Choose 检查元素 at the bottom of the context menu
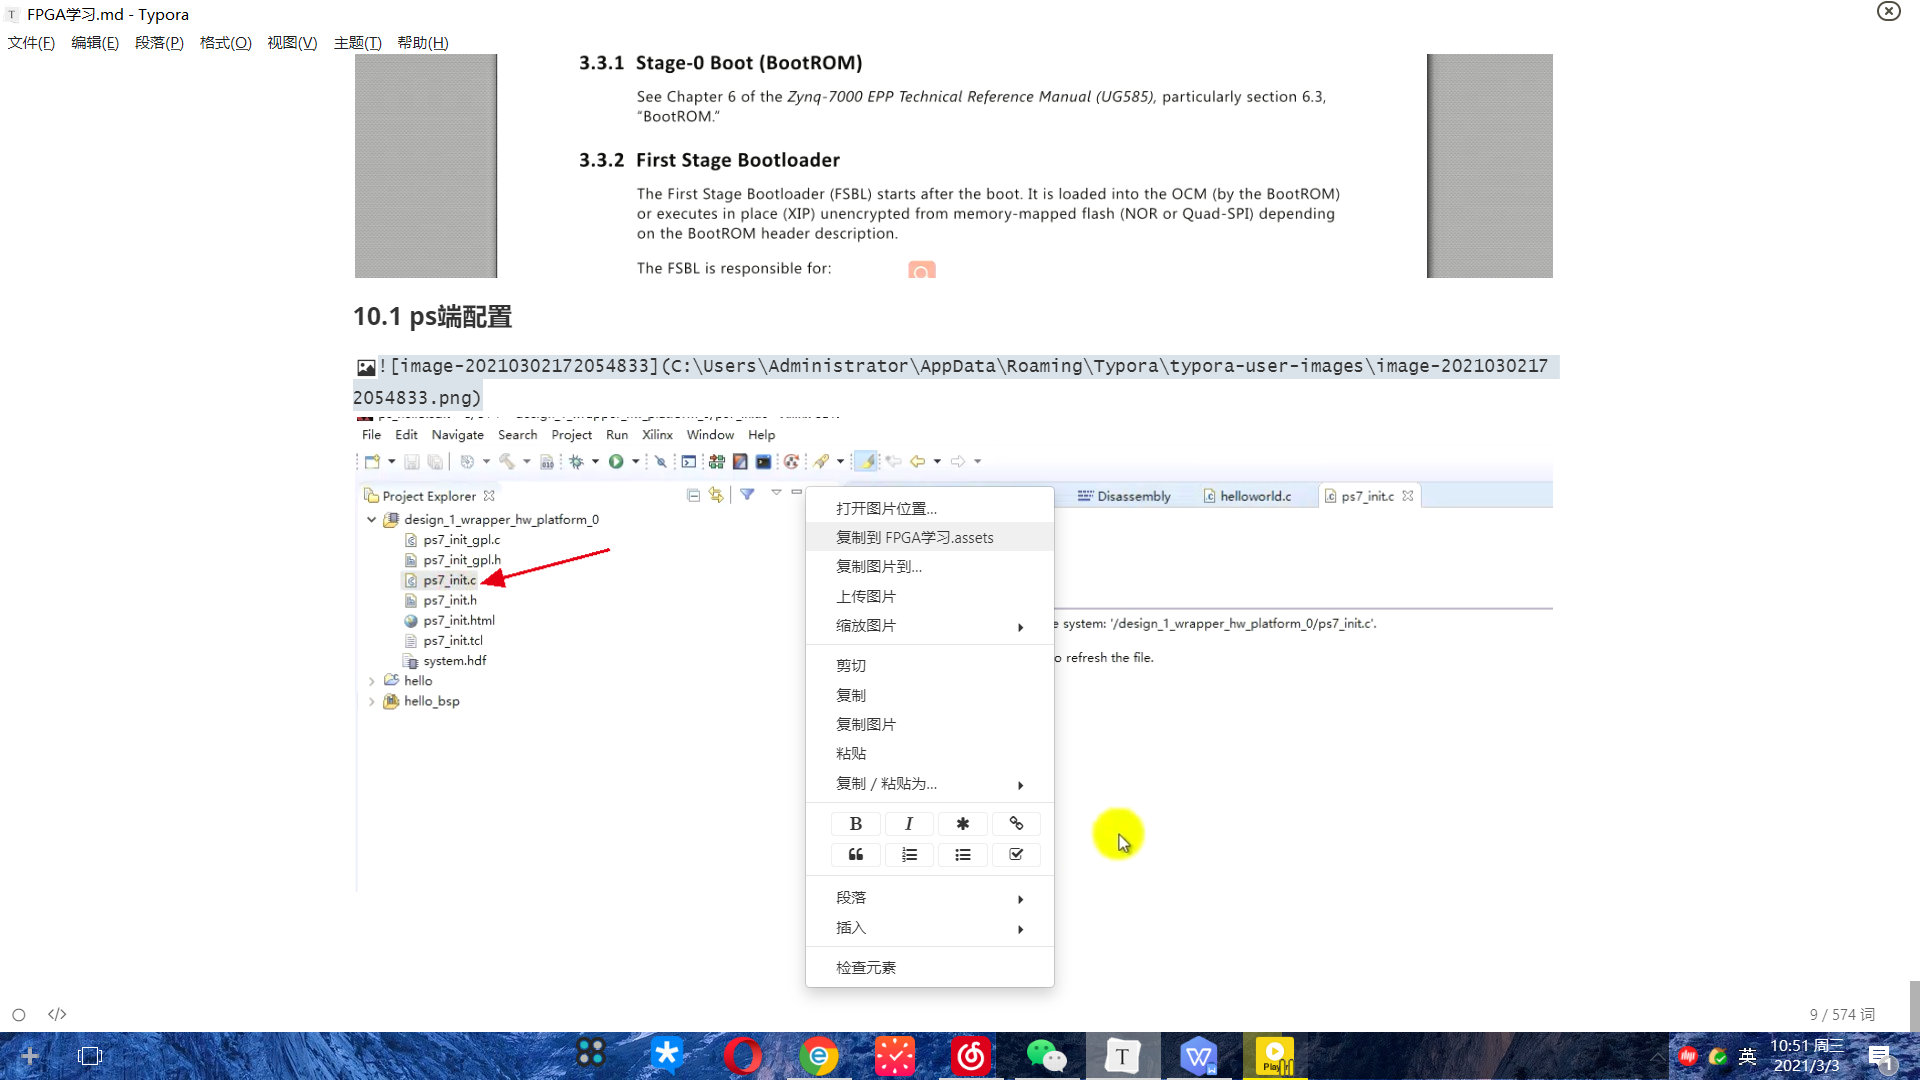 [x=929, y=968]
